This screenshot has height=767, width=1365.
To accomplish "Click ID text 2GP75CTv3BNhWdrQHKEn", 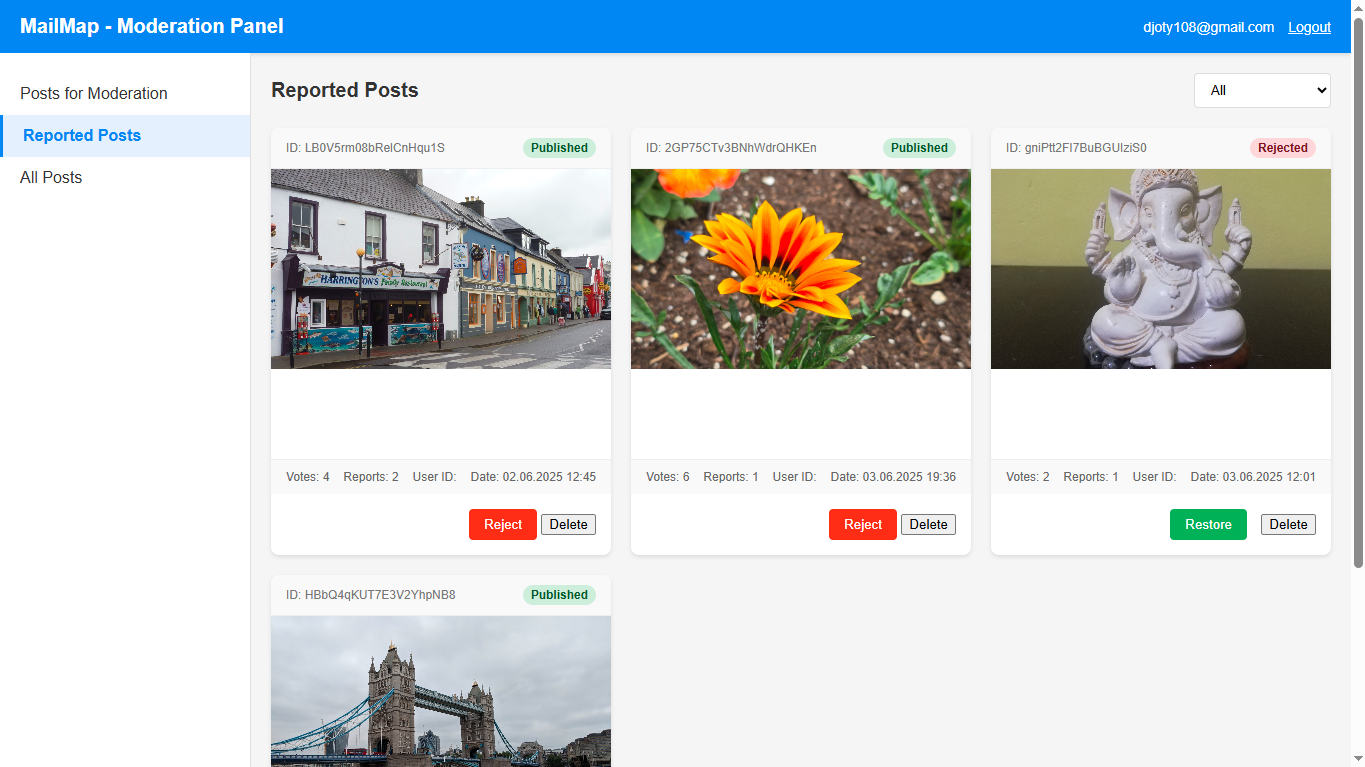I will pos(731,148).
